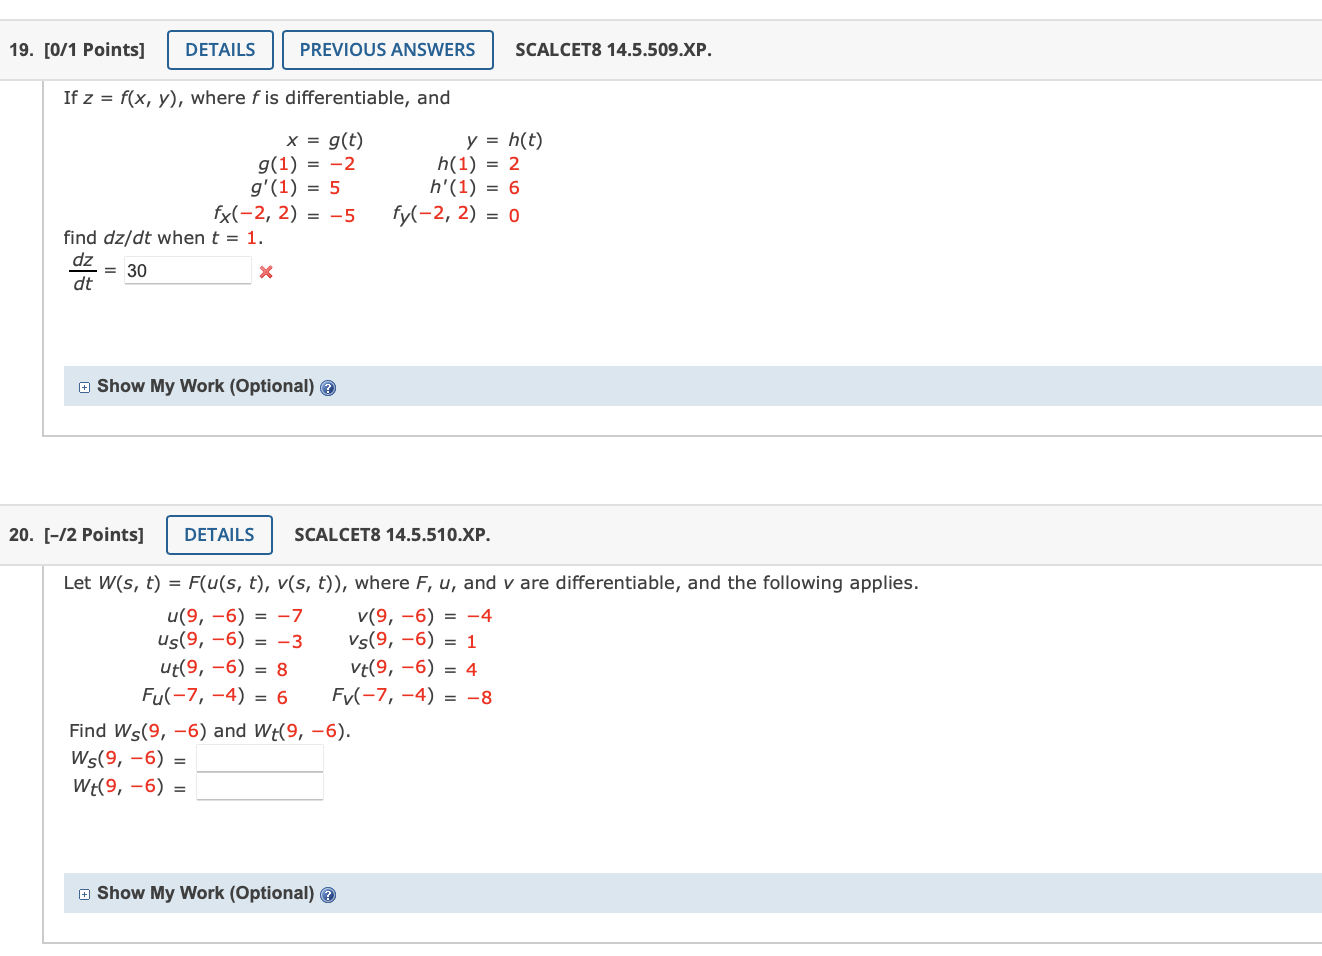
Task: Open DETAILS for question 19
Action: [x=220, y=49]
